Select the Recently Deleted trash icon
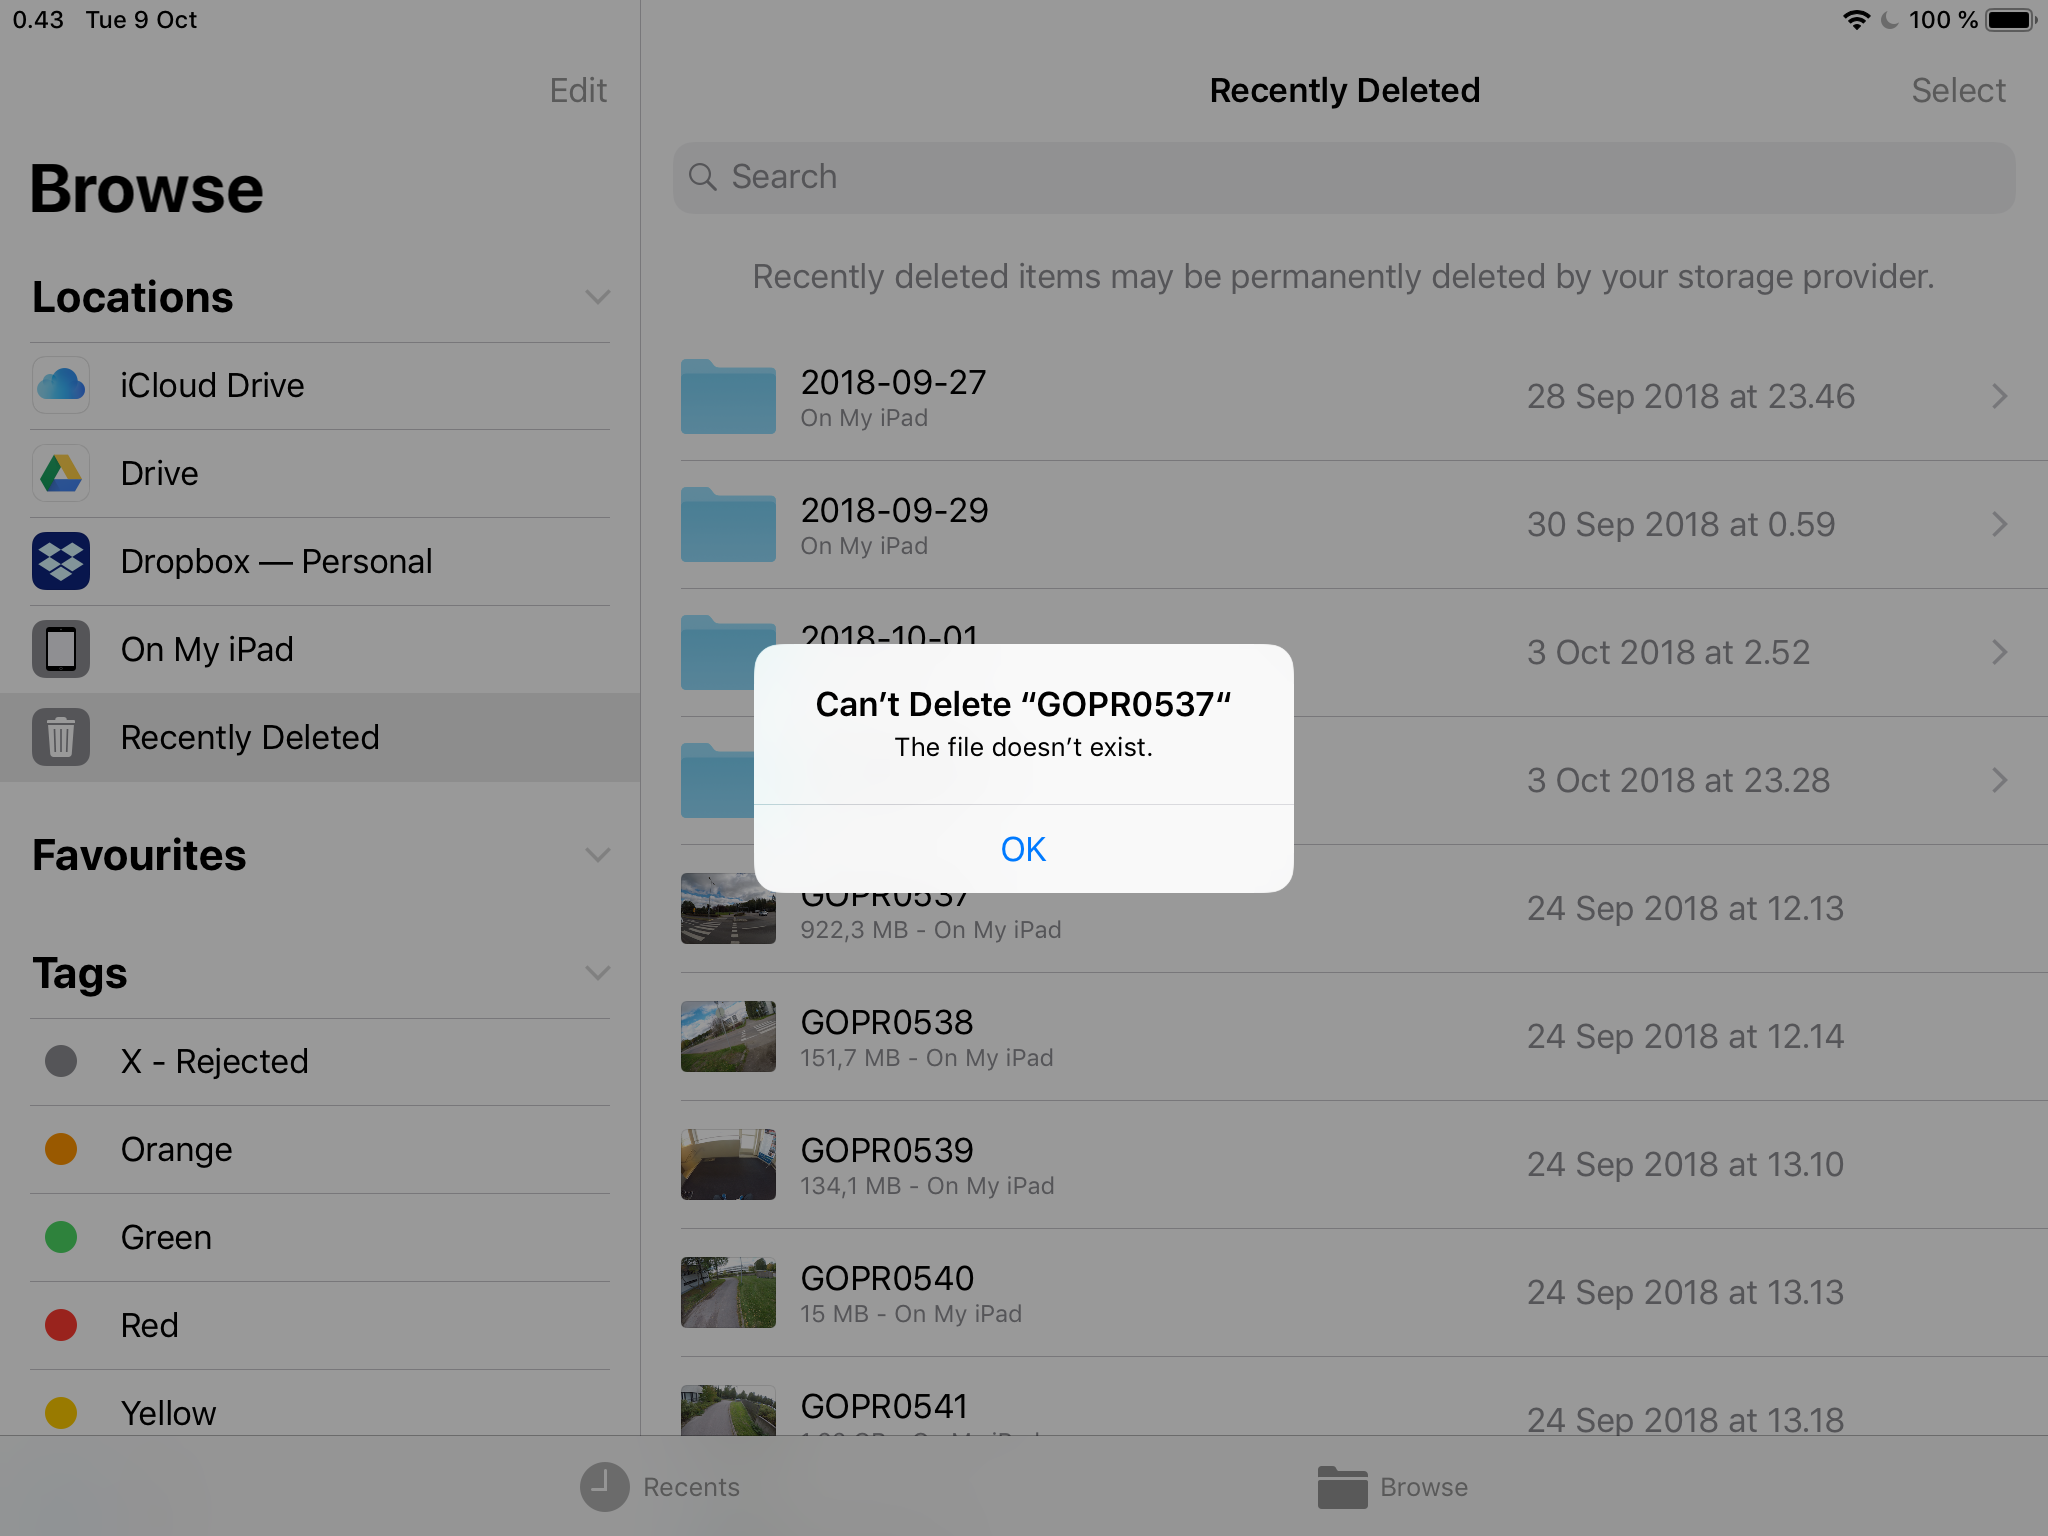This screenshot has height=1536, width=2048. 61,737
